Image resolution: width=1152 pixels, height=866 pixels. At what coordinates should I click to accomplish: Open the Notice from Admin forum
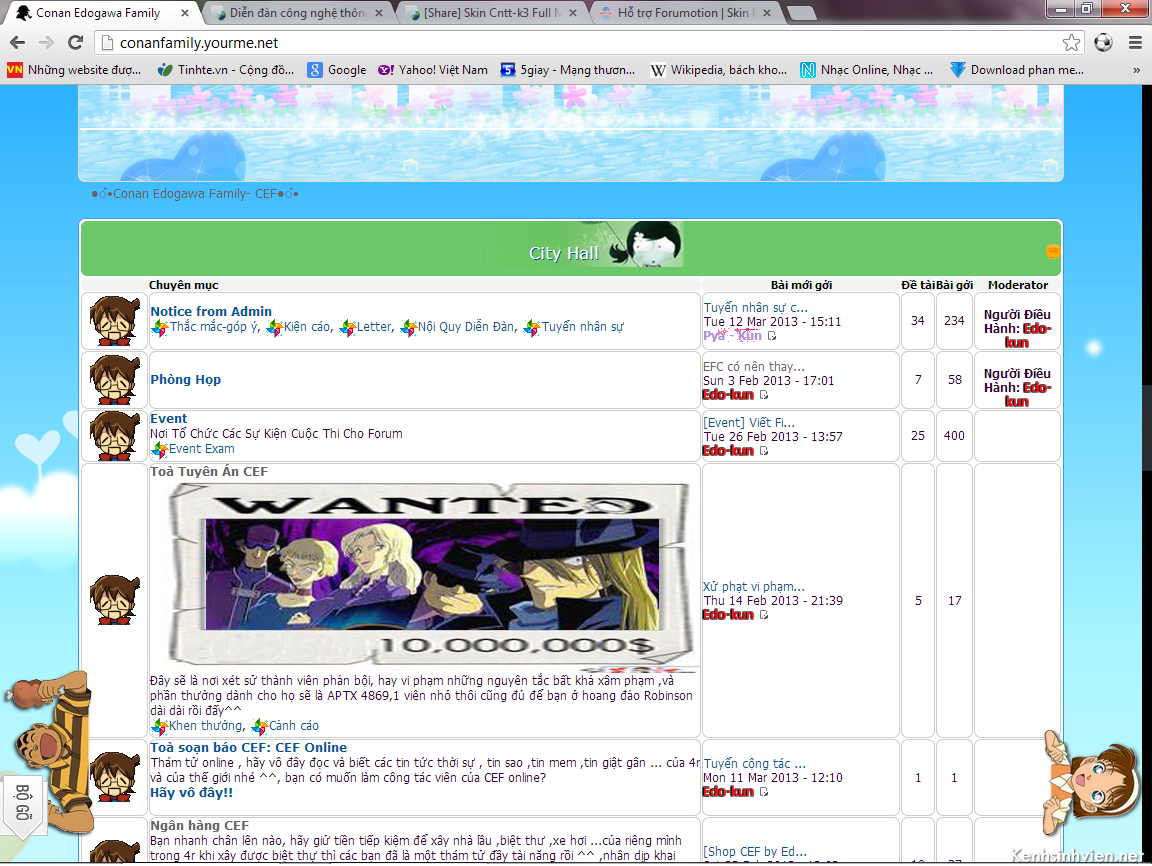tap(211, 311)
